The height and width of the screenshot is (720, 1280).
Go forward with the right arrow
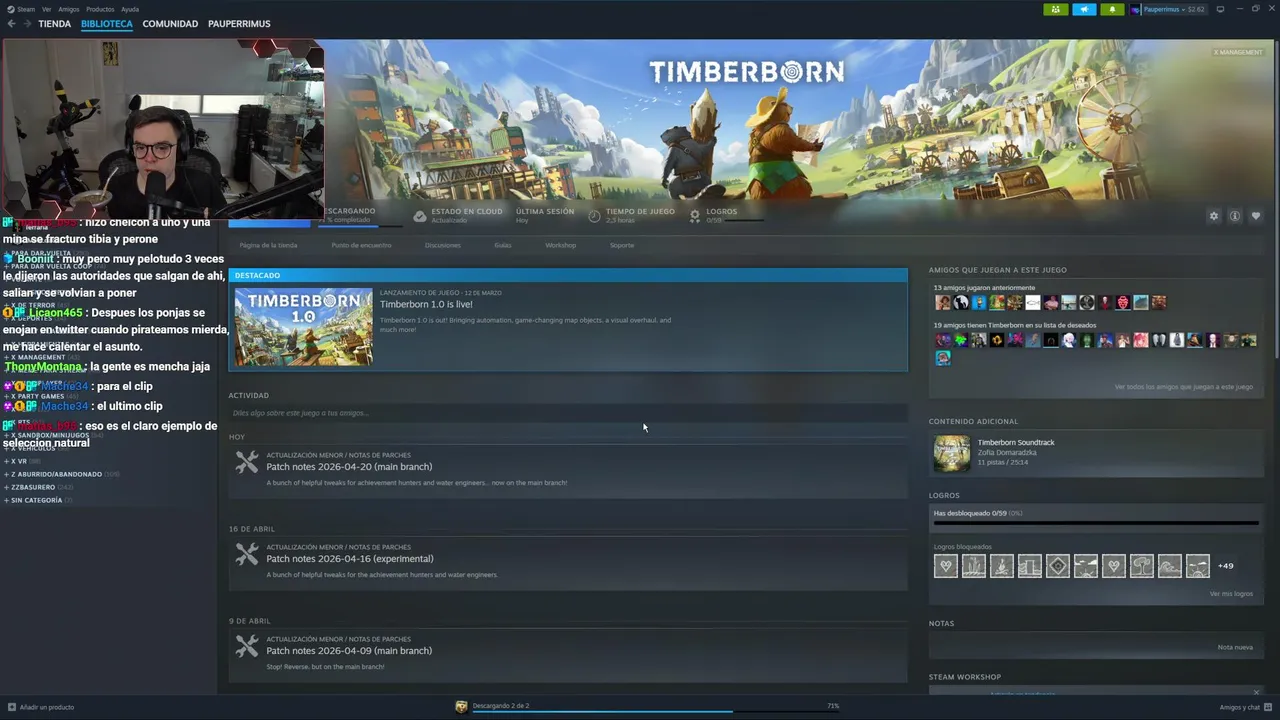coord(27,23)
